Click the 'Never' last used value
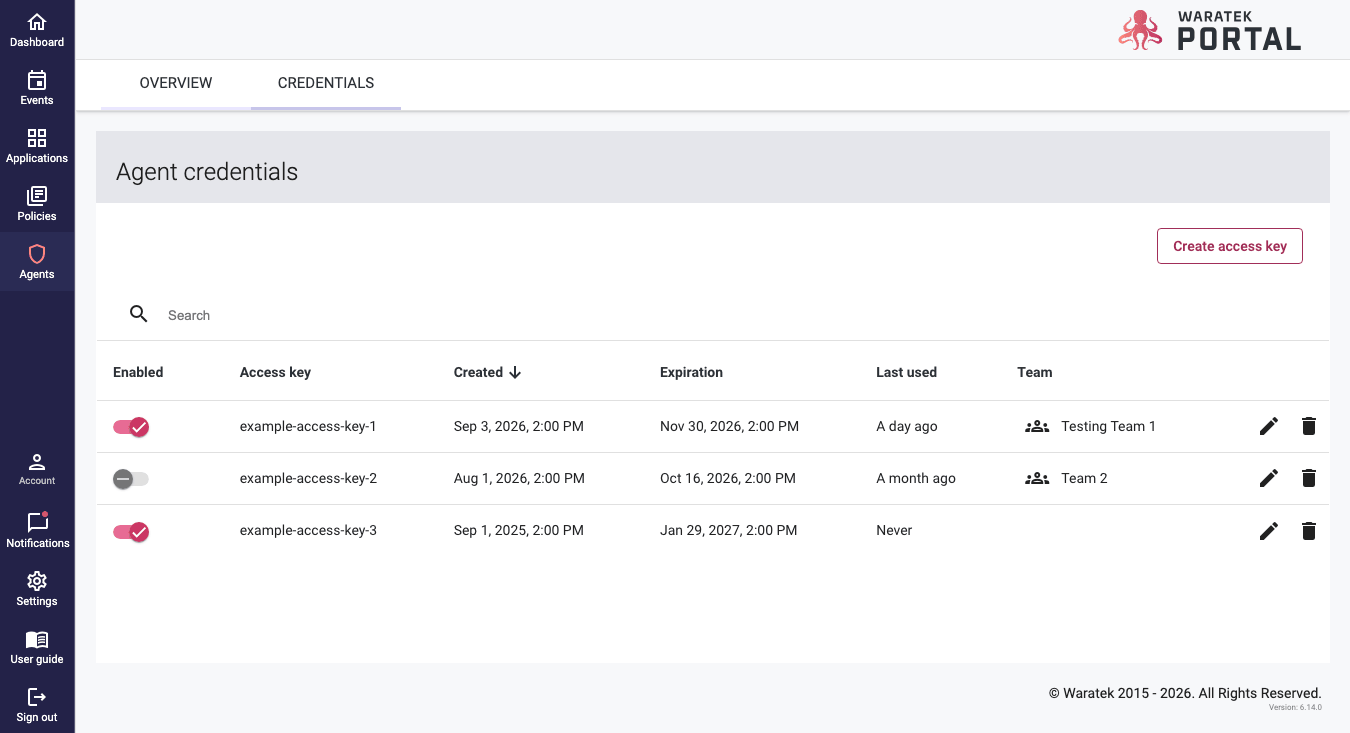Screen dimensions: 1350x733 [894, 530]
